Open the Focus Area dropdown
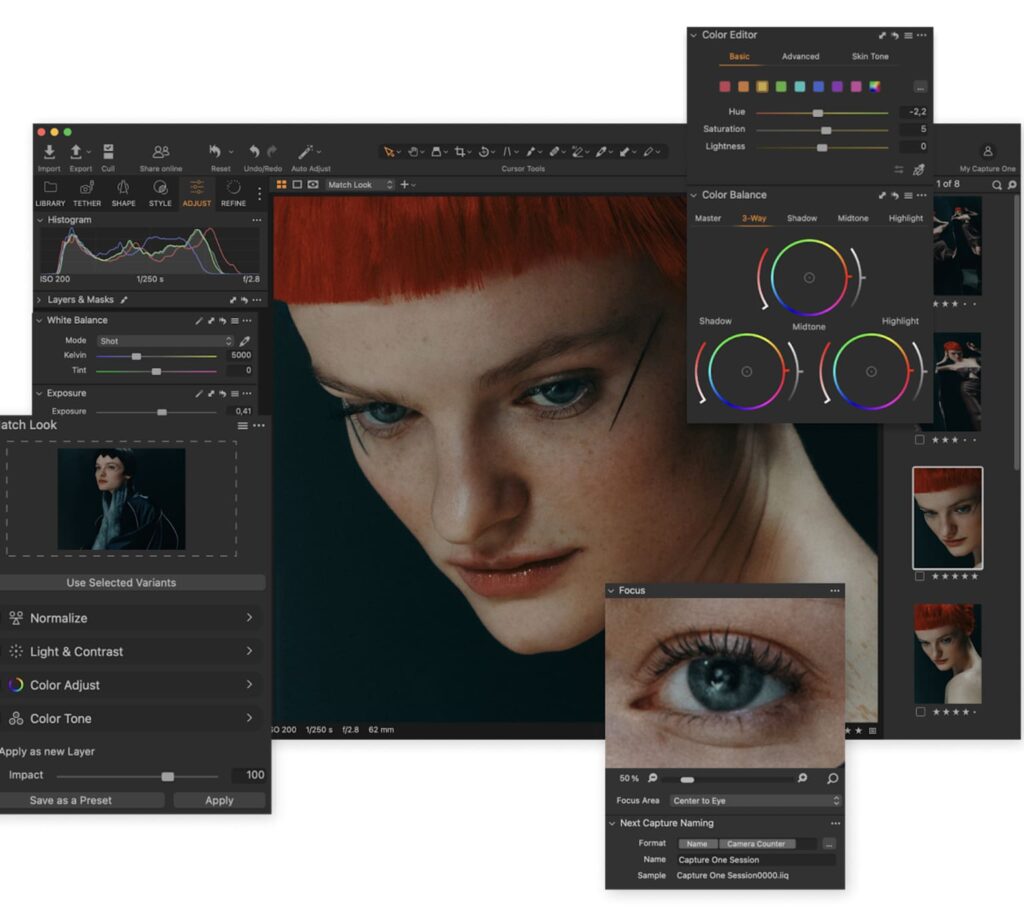 [x=755, y=801]
